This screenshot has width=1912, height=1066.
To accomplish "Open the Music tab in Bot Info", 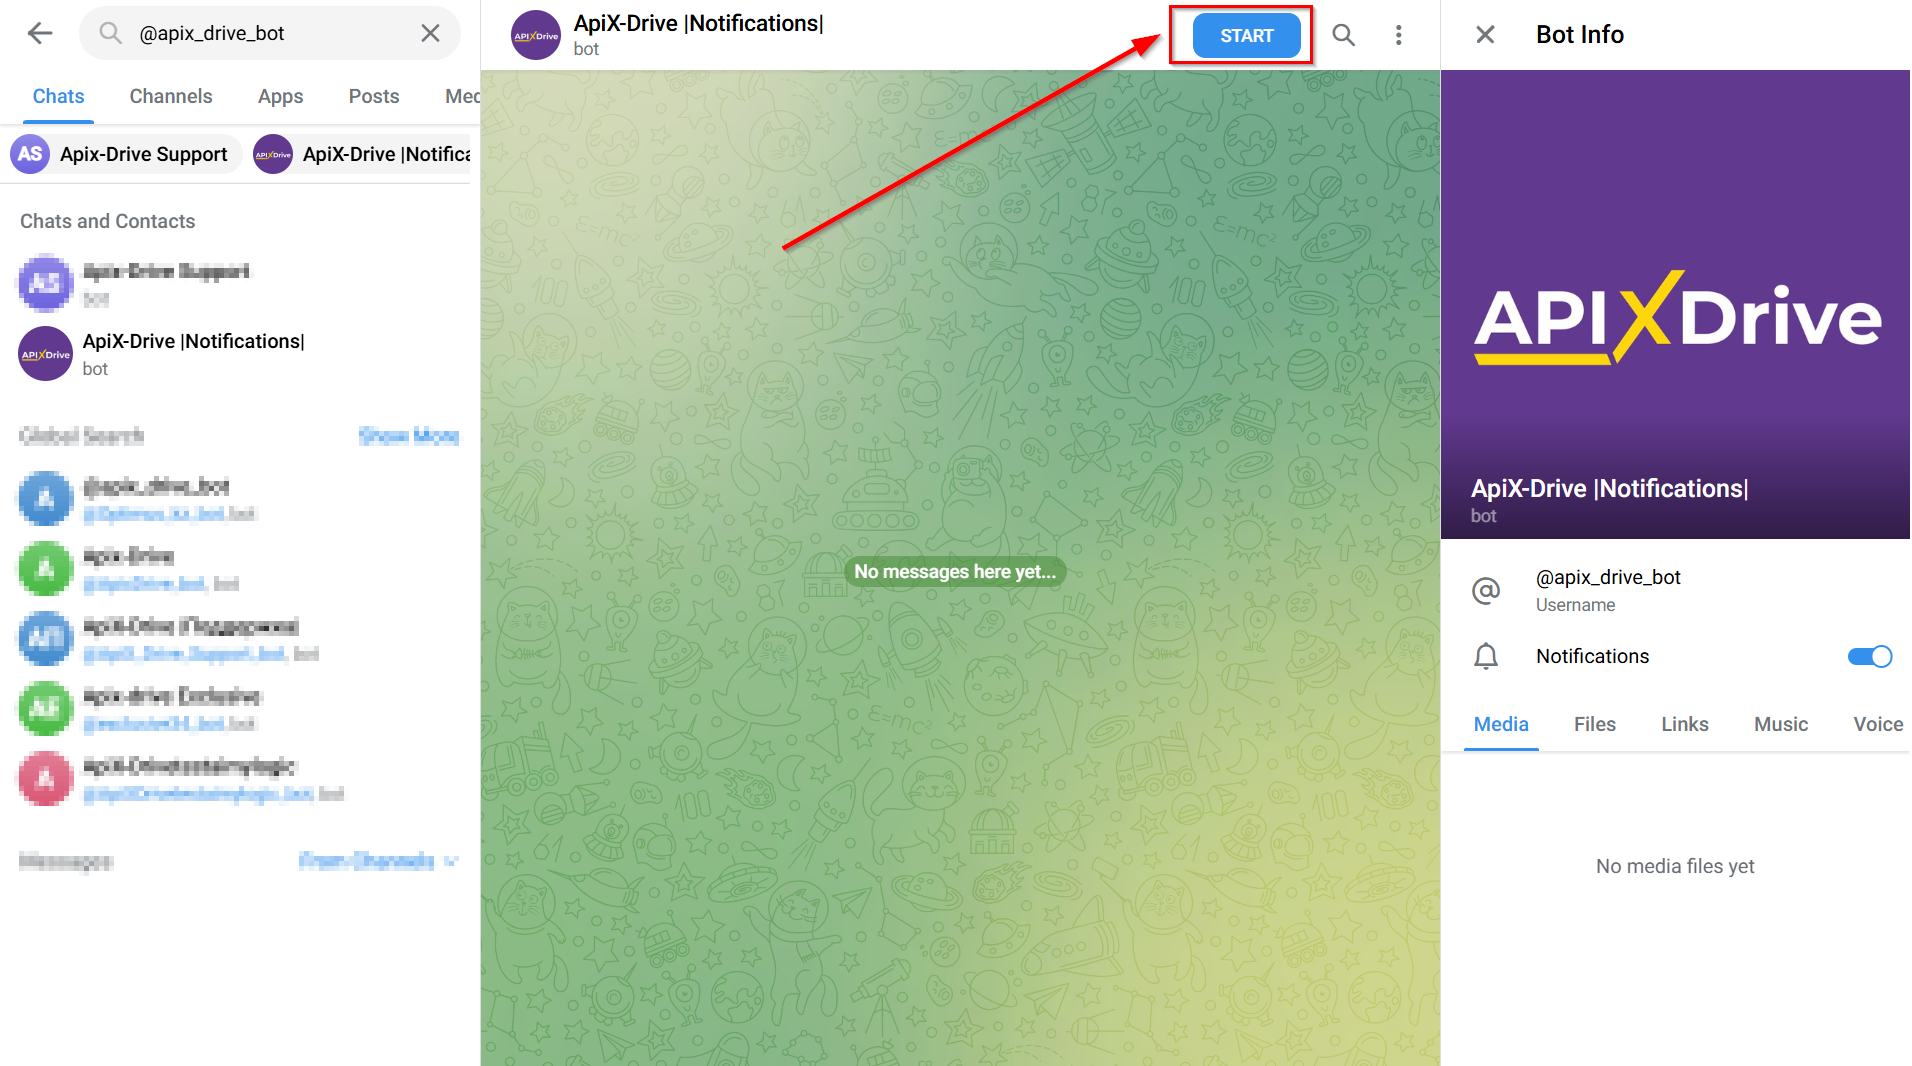I will 1781,724.
